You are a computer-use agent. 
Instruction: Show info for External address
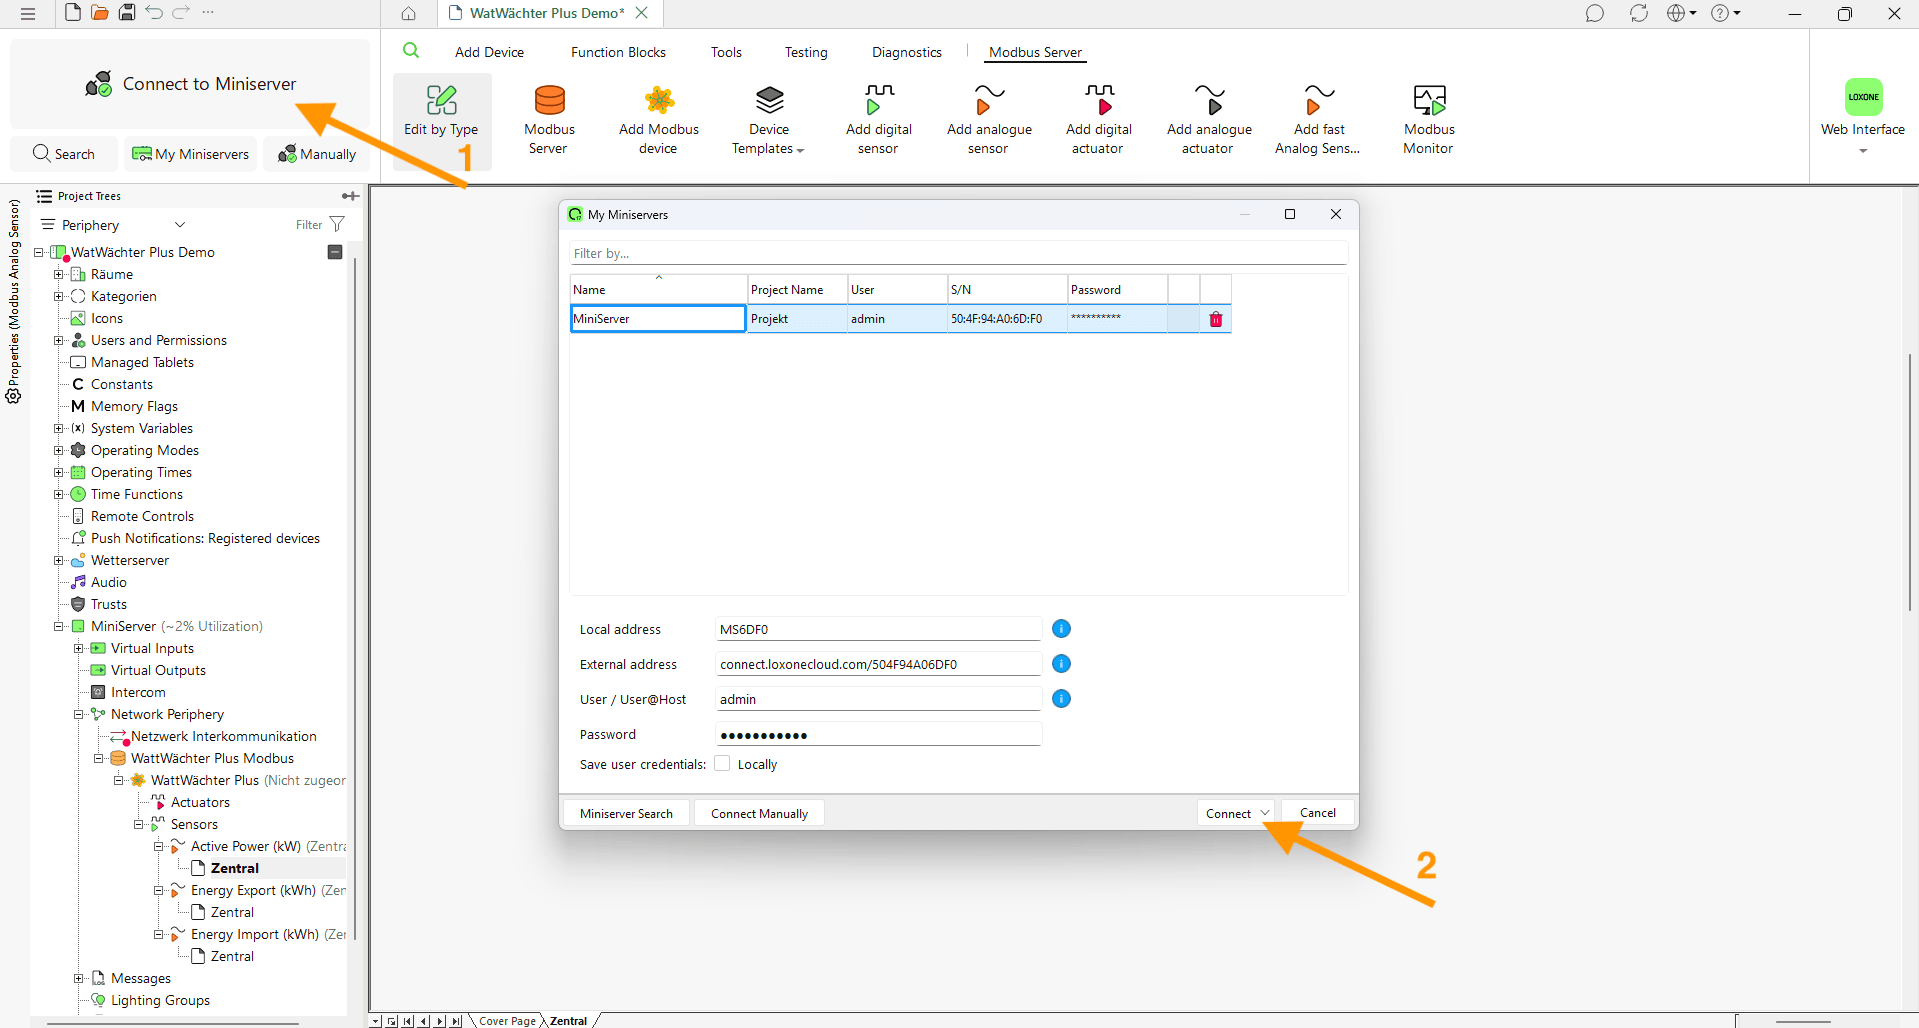(x=1062, y=664)
